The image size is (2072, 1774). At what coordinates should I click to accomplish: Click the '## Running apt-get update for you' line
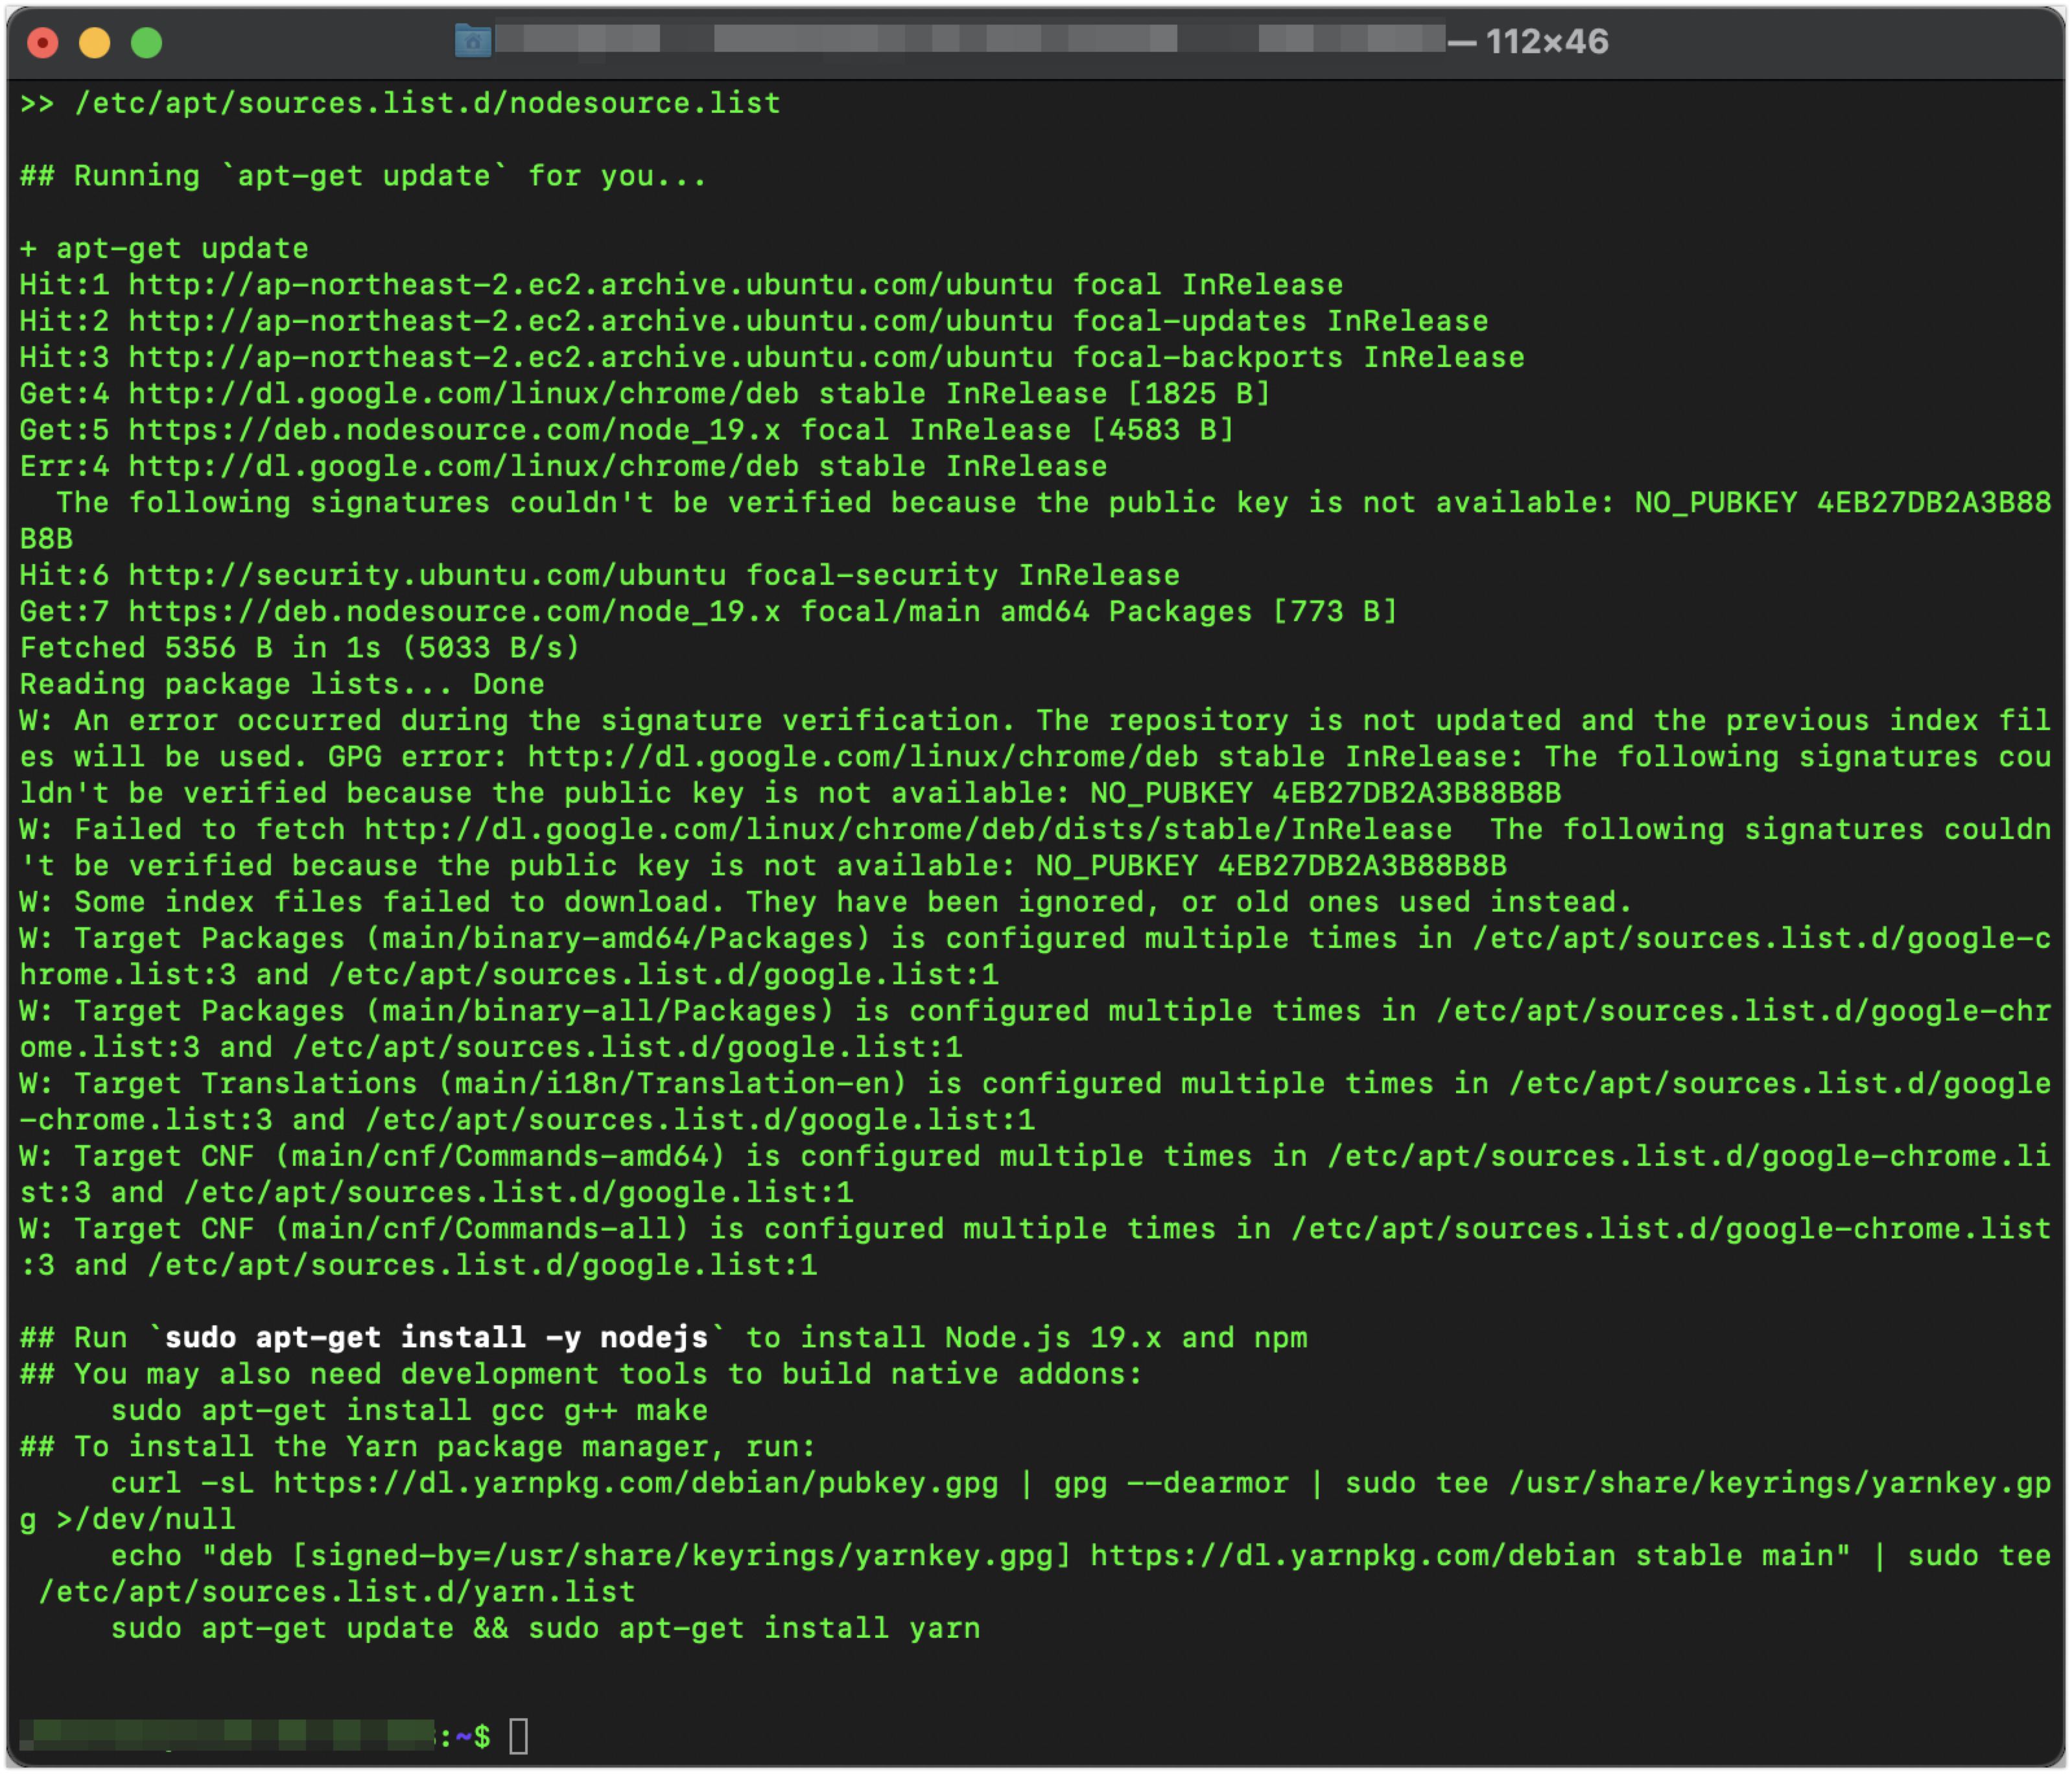[x=363, y=176]
